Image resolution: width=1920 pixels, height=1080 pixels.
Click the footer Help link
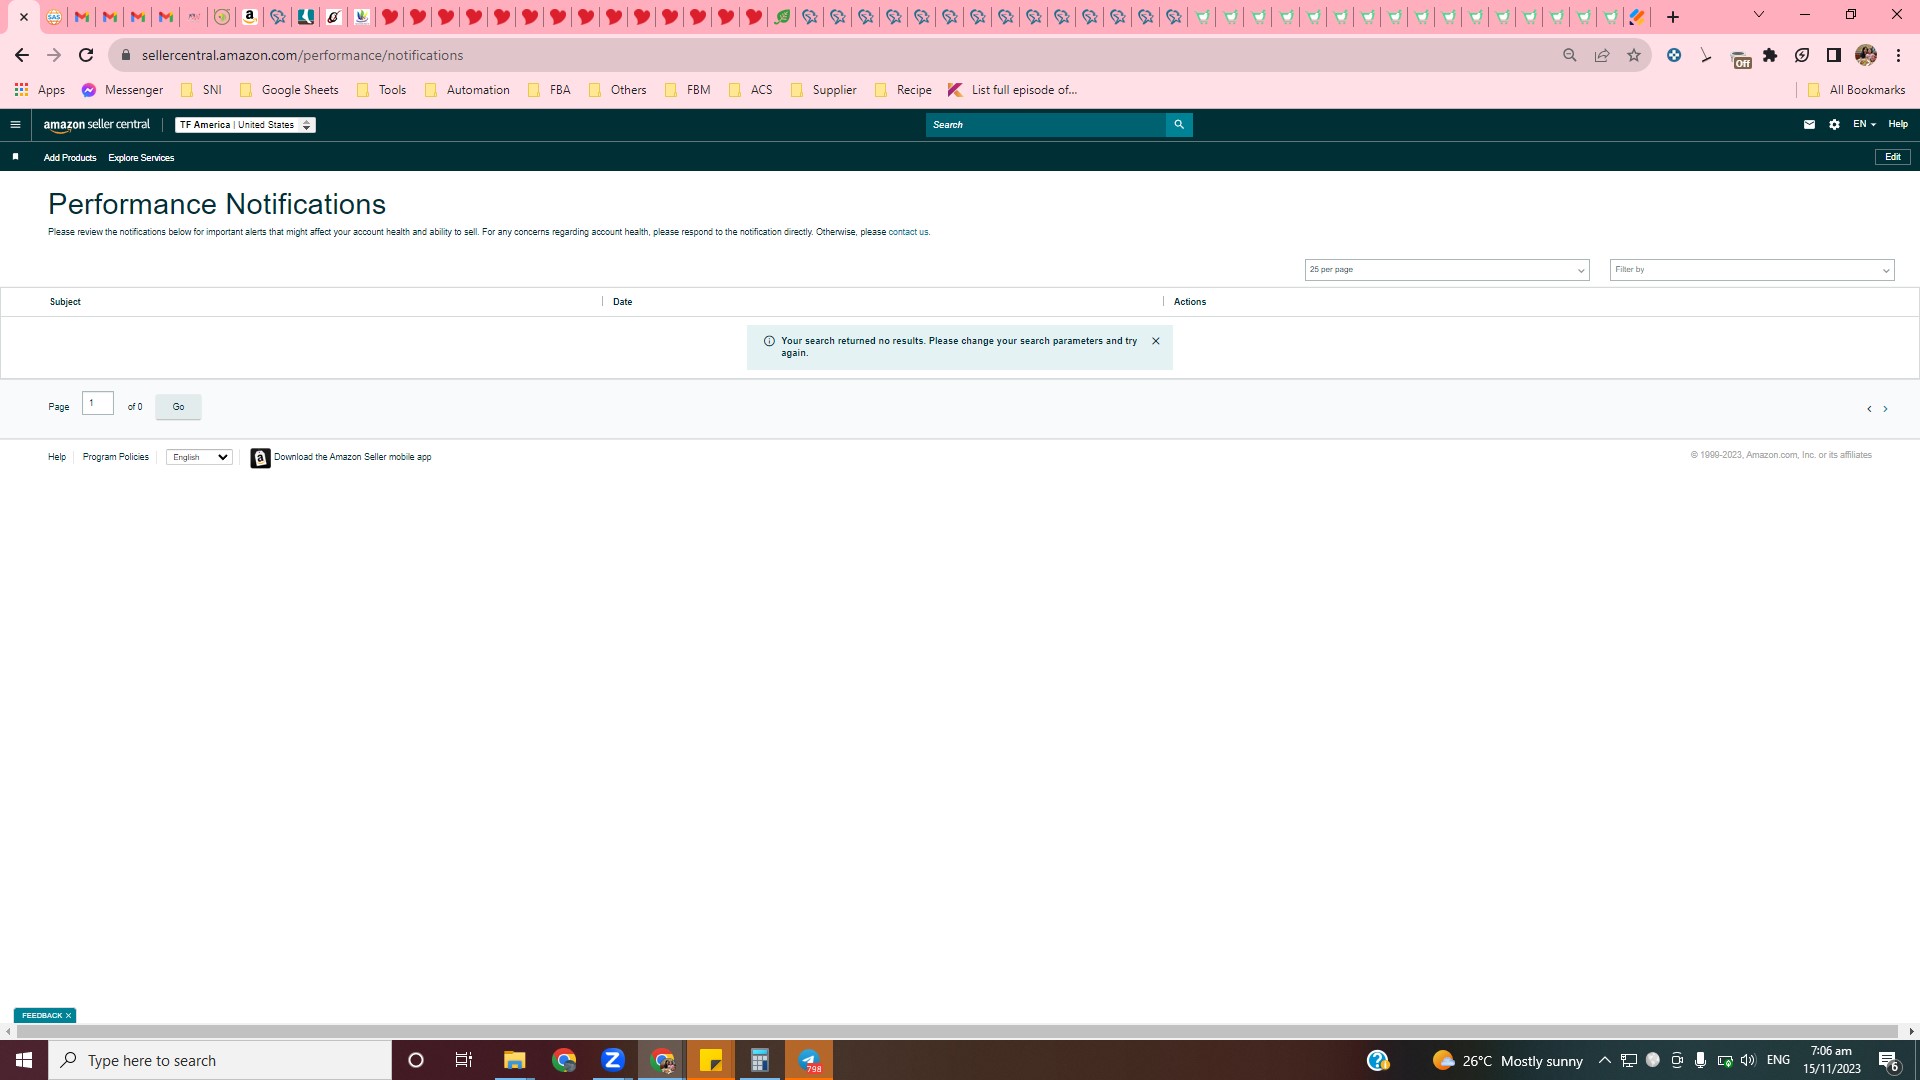(57, 457)
